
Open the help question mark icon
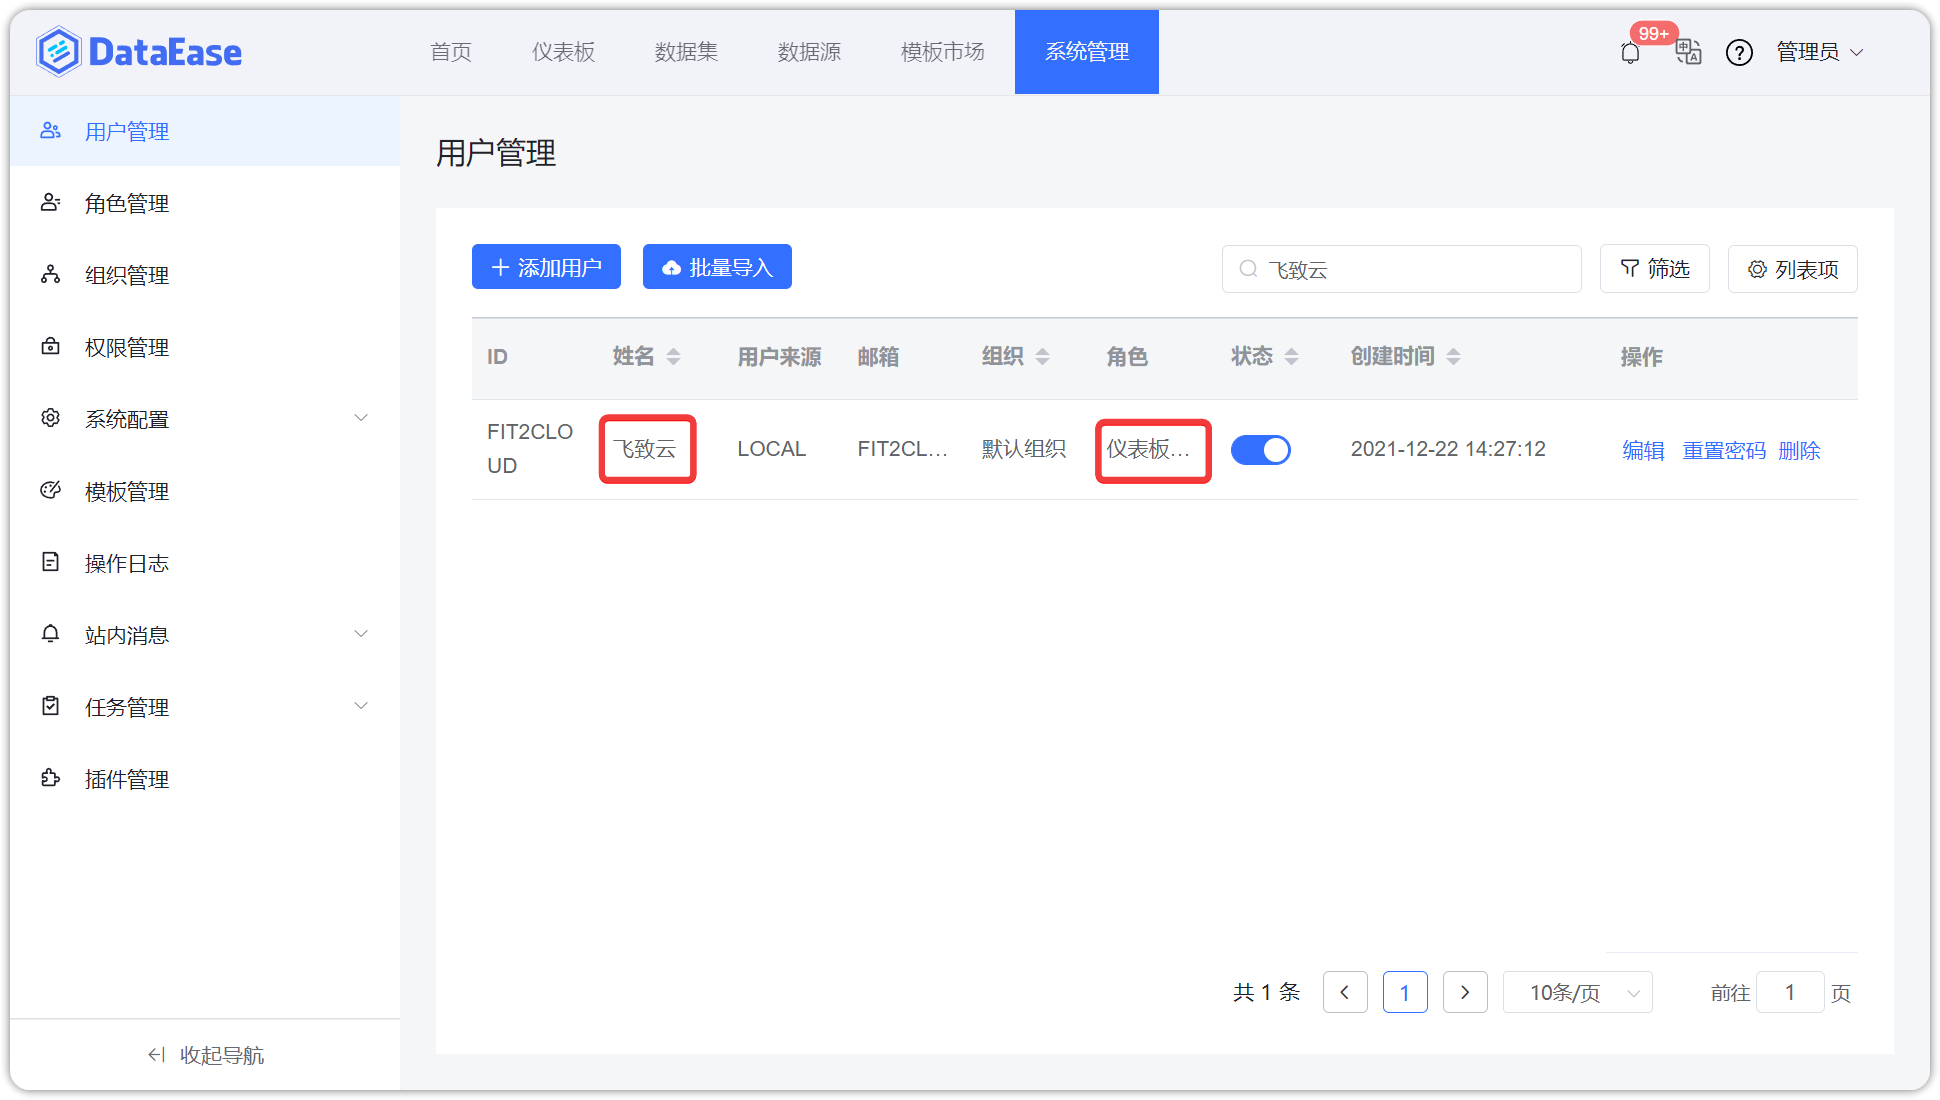click(1739, 52)
